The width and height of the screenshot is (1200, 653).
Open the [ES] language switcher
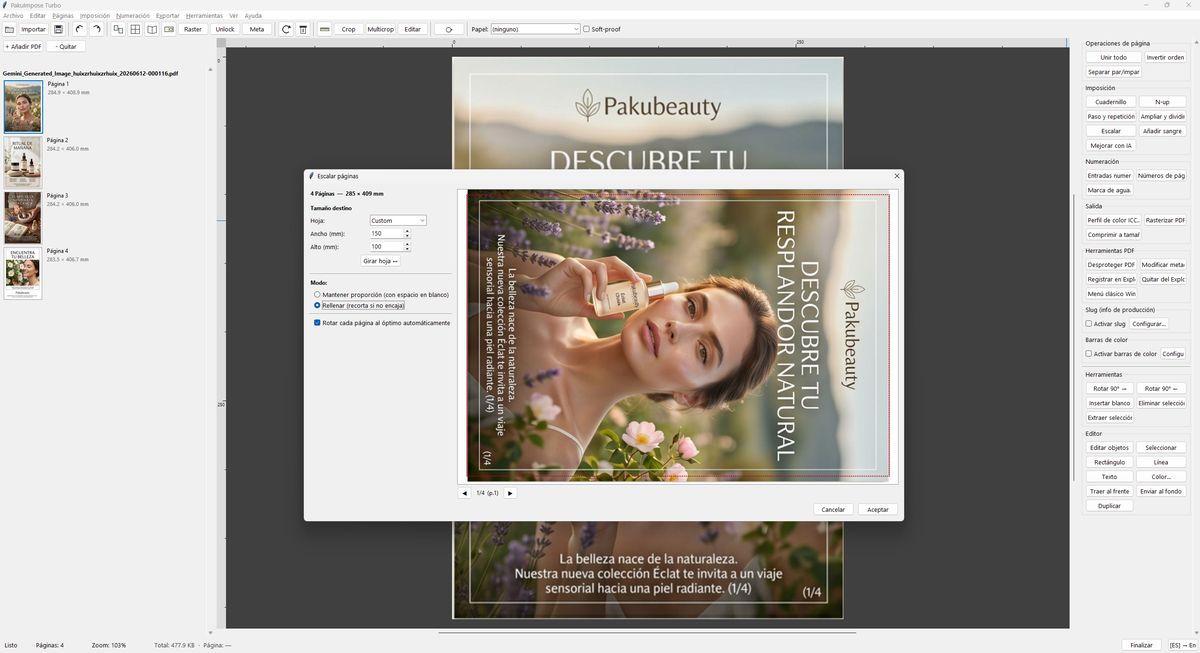[x=1182, y=645]
